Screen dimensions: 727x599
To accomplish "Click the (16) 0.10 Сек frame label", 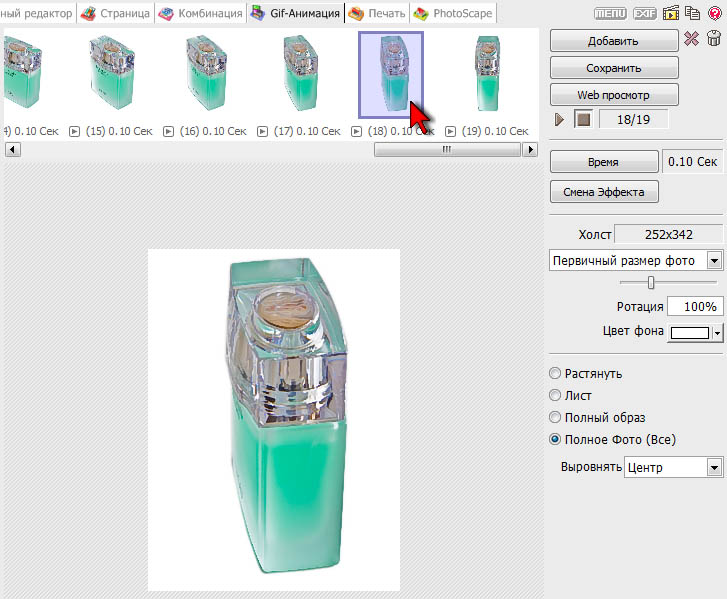I will coord(213,132).
